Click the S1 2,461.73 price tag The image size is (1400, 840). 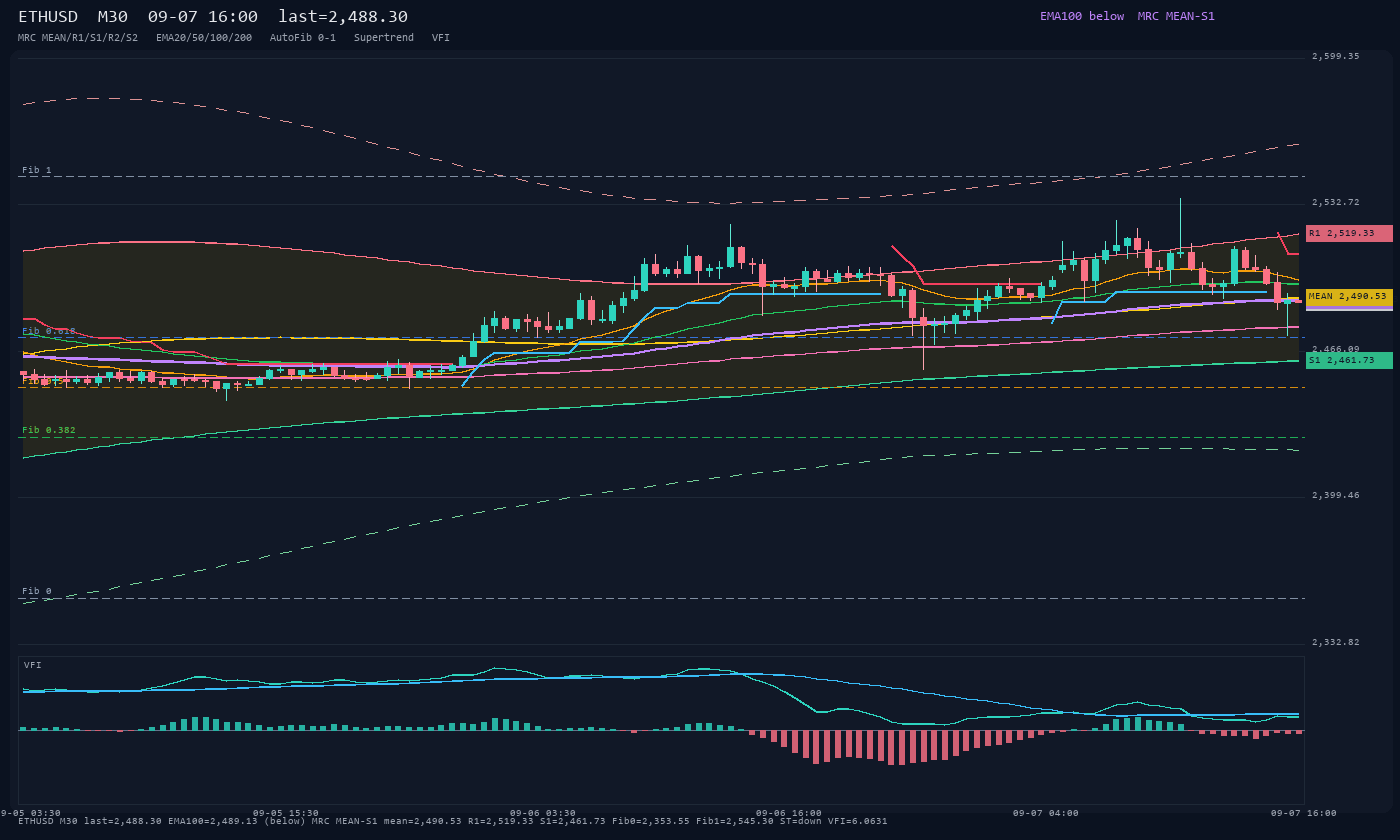[1349, 360]
